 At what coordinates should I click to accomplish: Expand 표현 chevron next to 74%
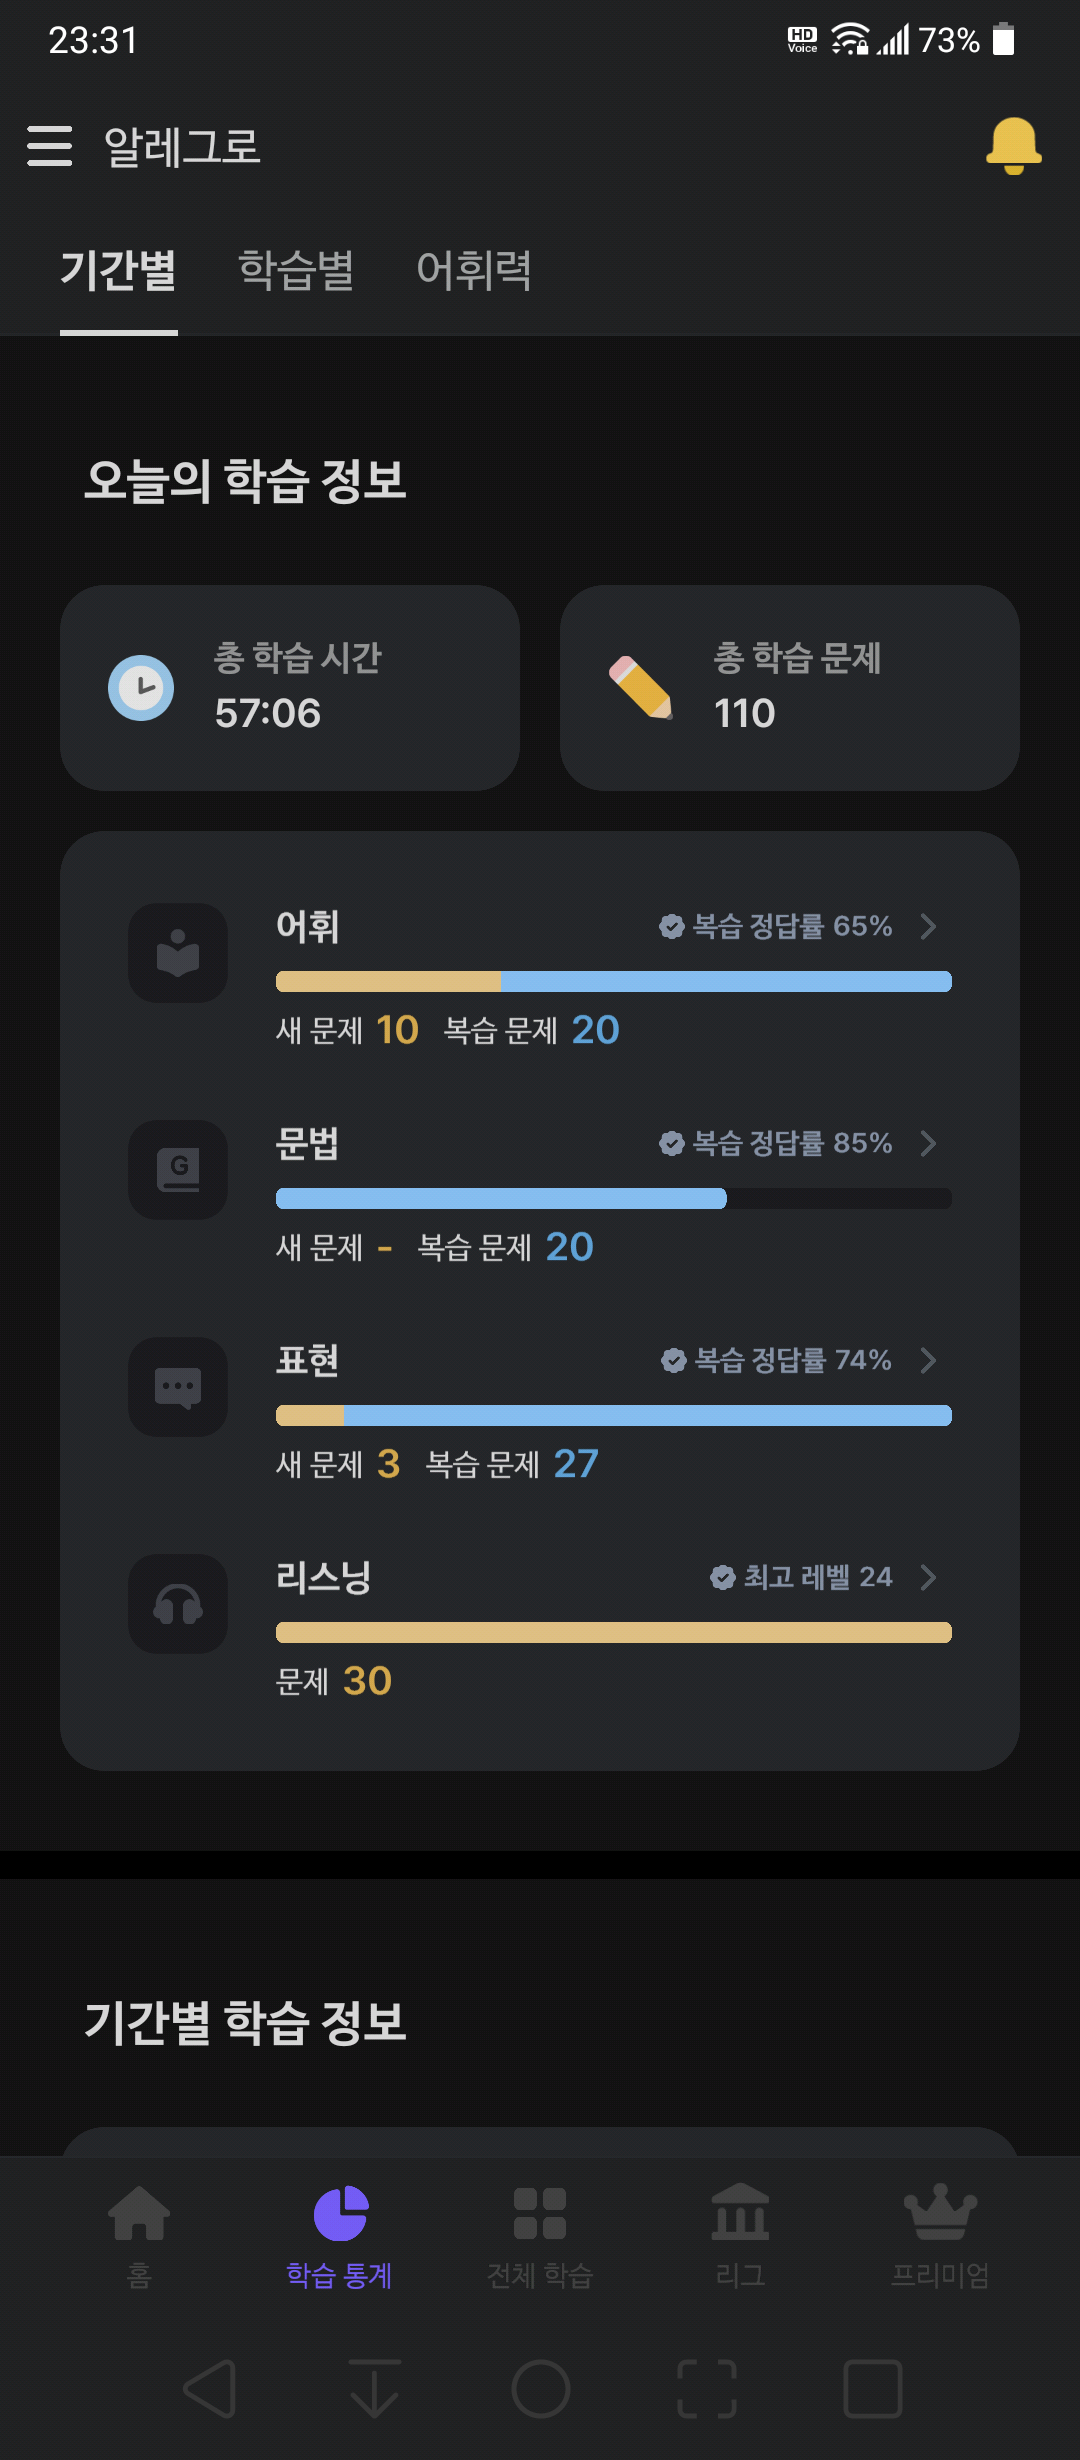click(928, 1360)
